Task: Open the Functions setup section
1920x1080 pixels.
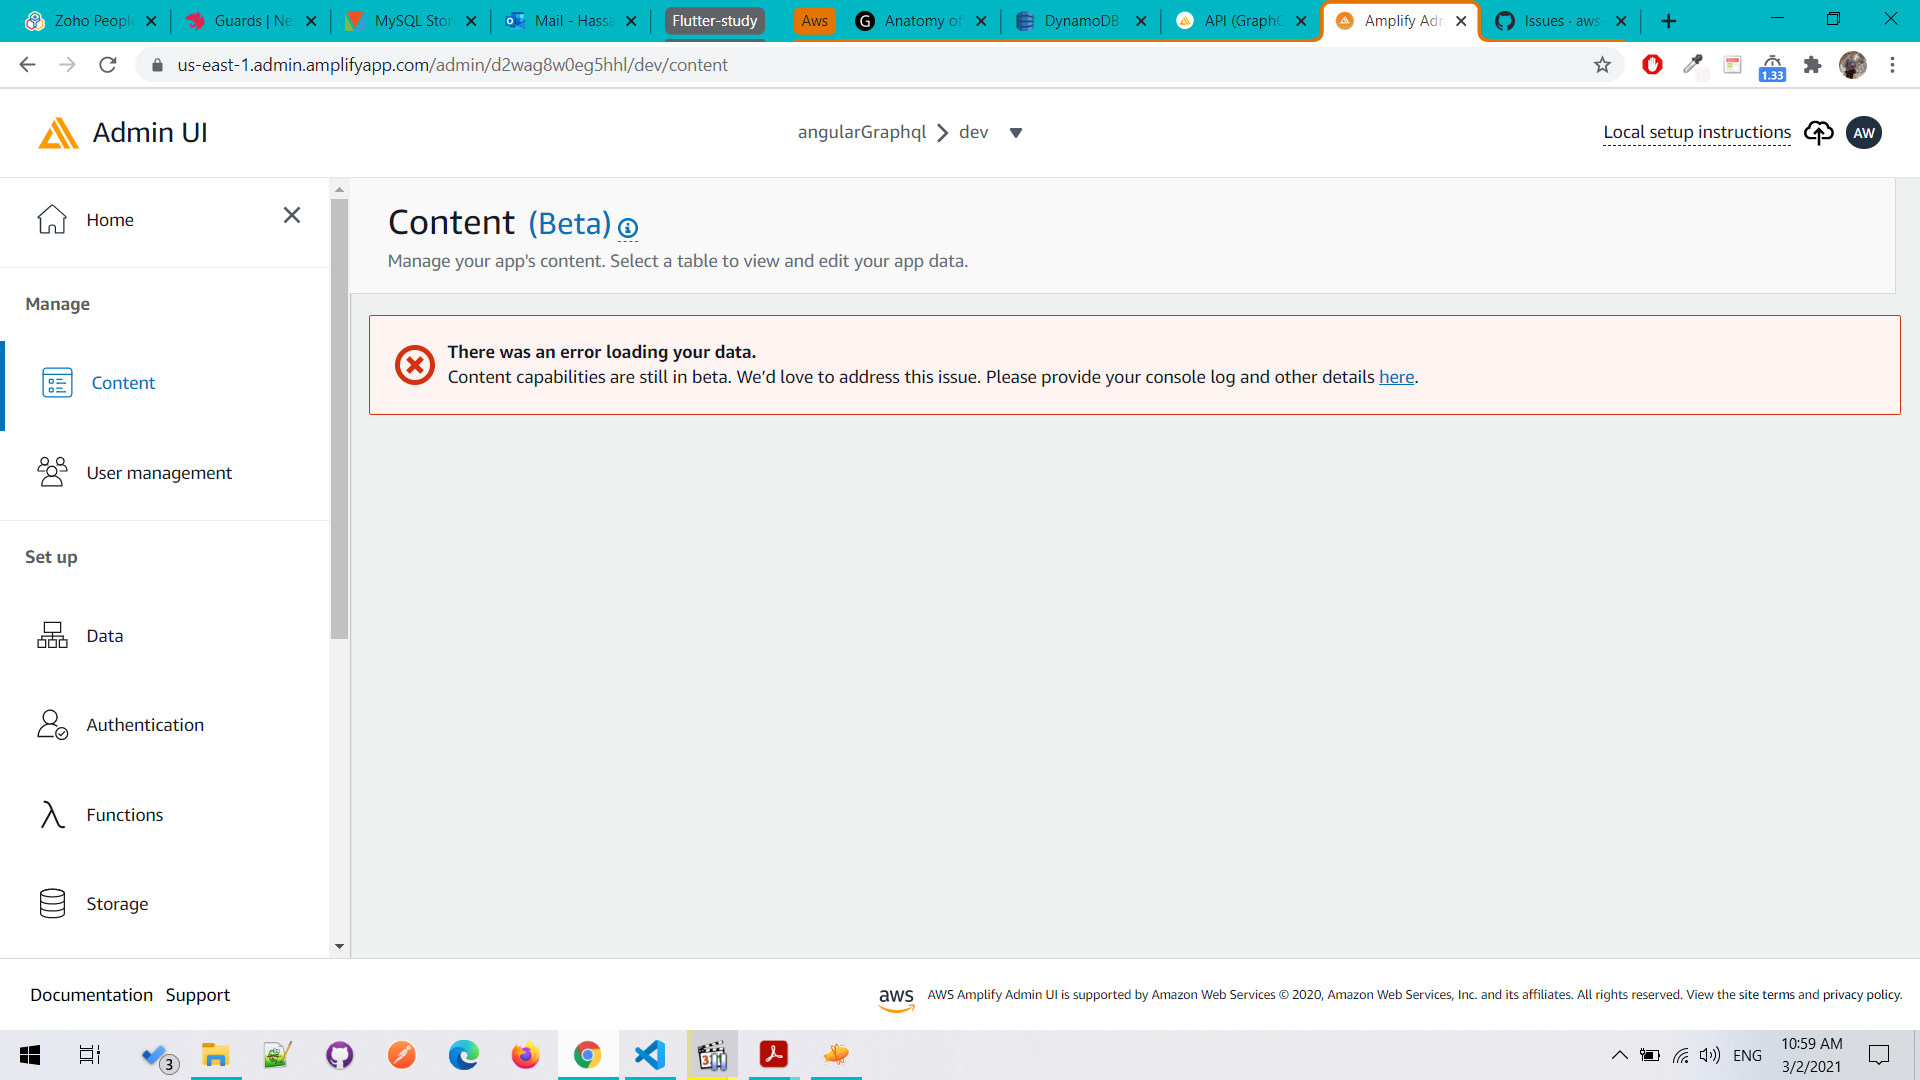Action: pyautogui.click(x=125, y=814)
